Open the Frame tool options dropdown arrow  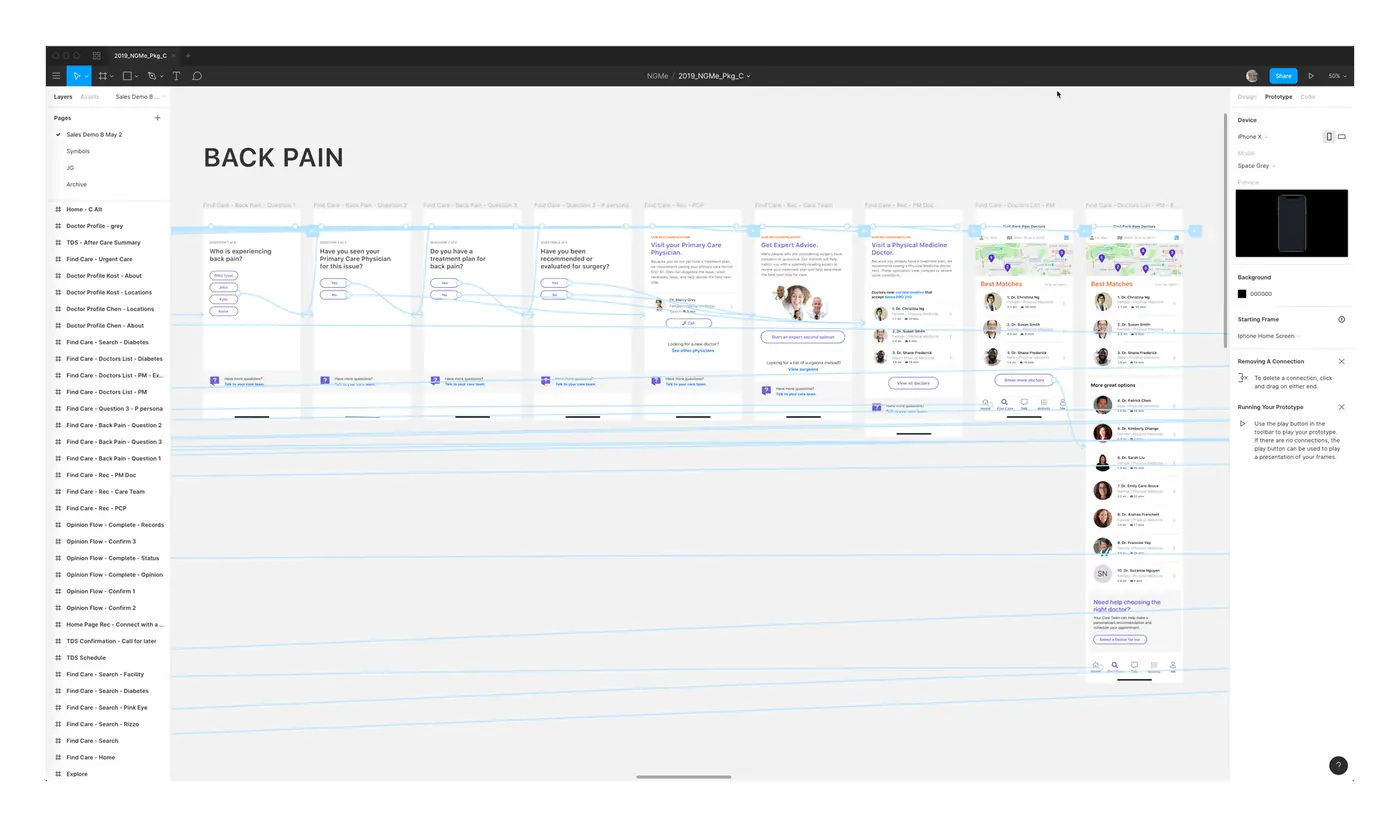point(112,76)
